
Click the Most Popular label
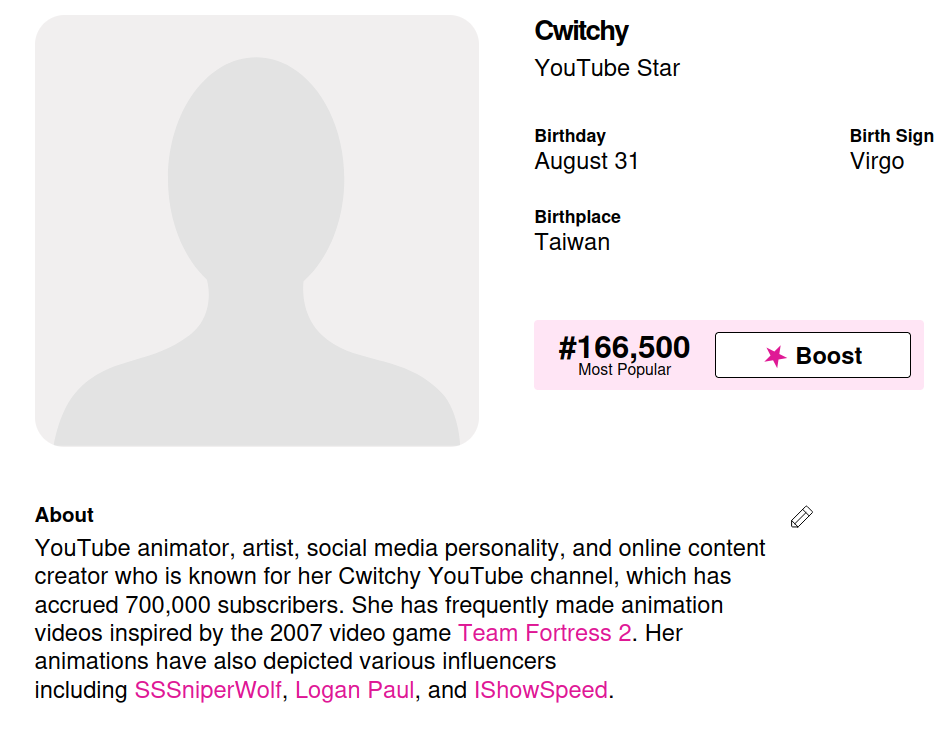tap(624, 370)
